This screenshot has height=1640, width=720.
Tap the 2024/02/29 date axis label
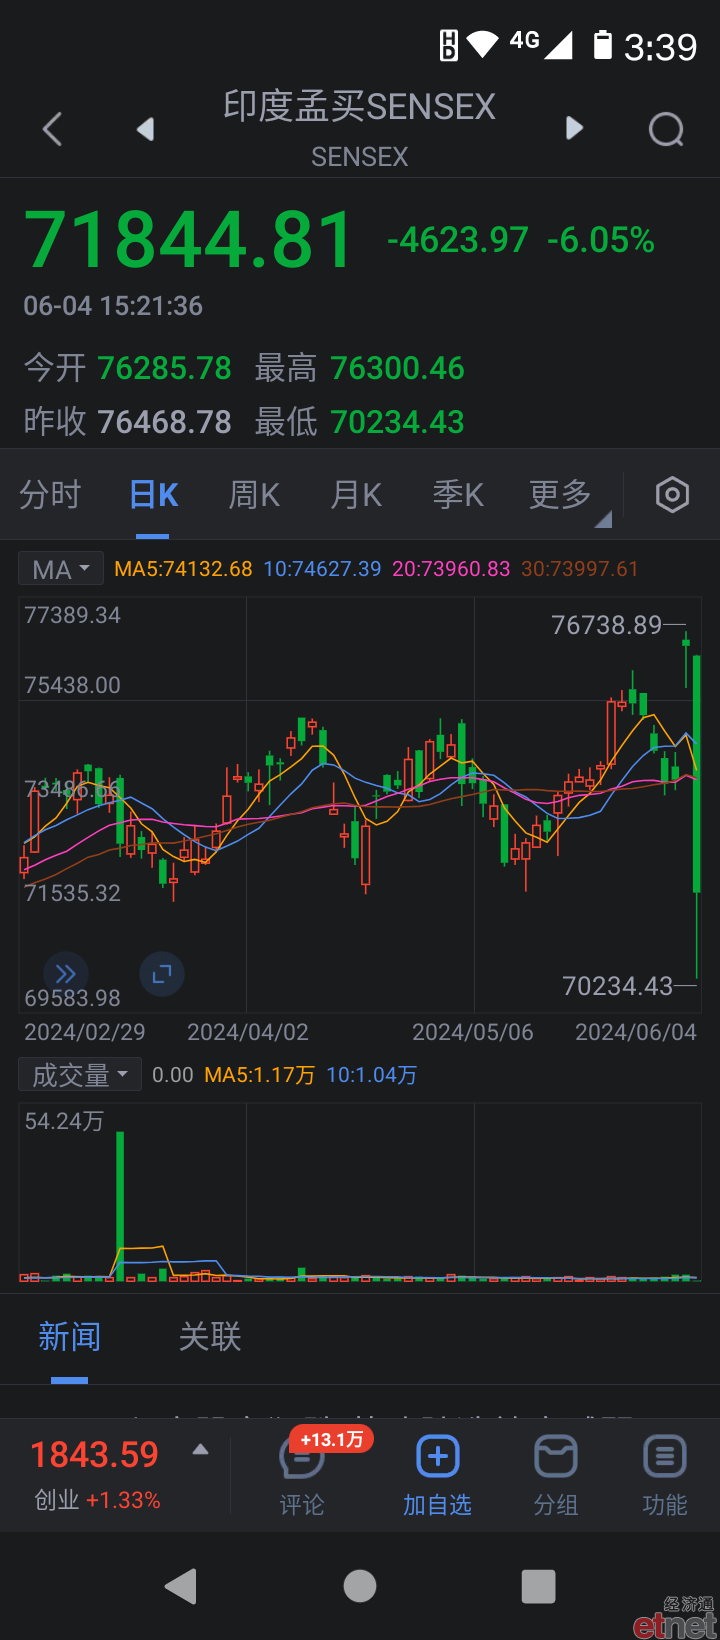point(85,1032)
